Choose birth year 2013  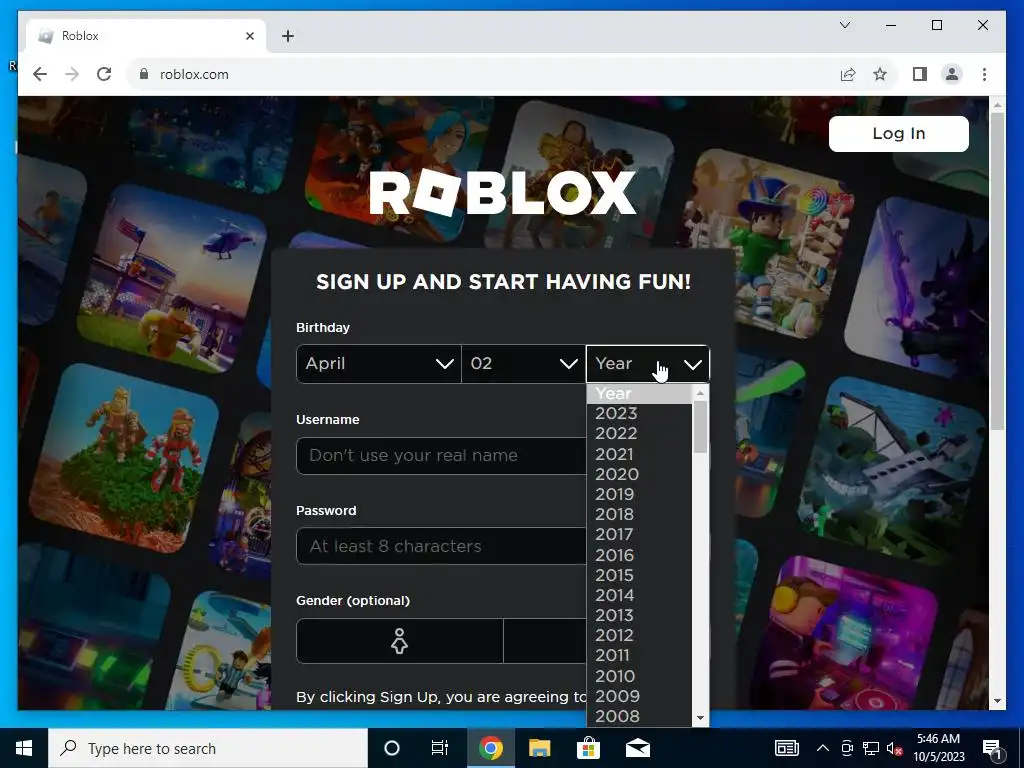[x=639, y=616]
